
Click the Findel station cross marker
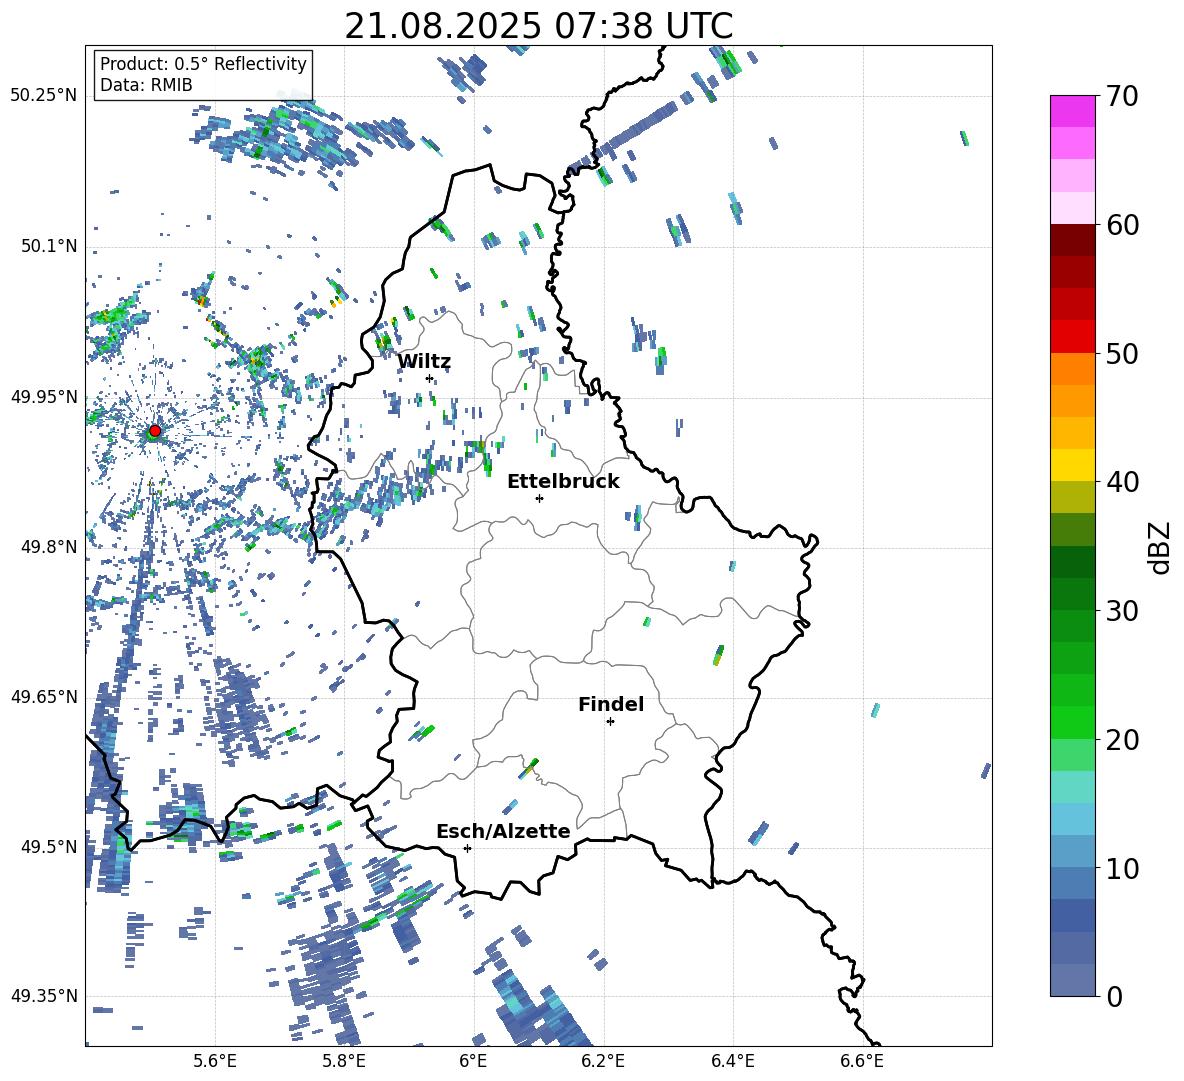610,722
